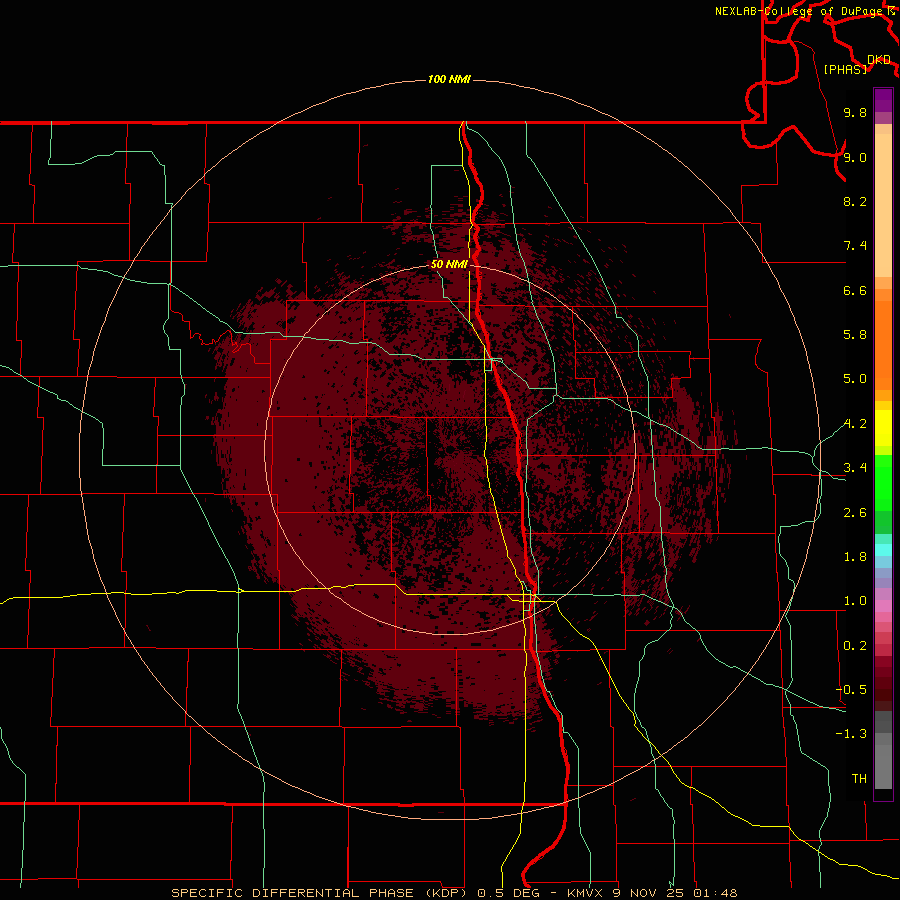900x900 pixels.
Task: Click the 5.8 scale value
Action: coord(855,335)
